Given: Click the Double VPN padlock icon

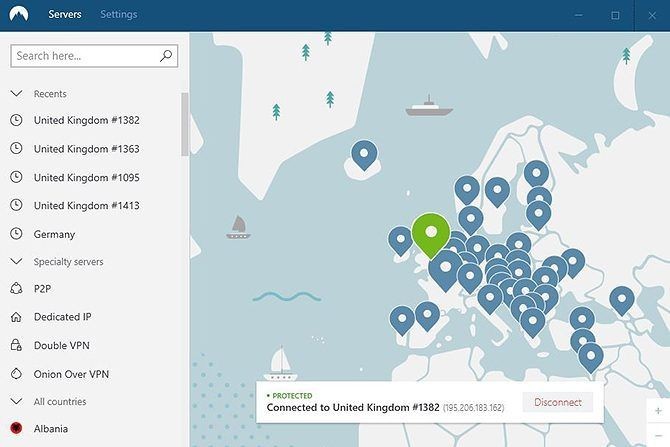Looking at the screenshot, I should [16, 345].
